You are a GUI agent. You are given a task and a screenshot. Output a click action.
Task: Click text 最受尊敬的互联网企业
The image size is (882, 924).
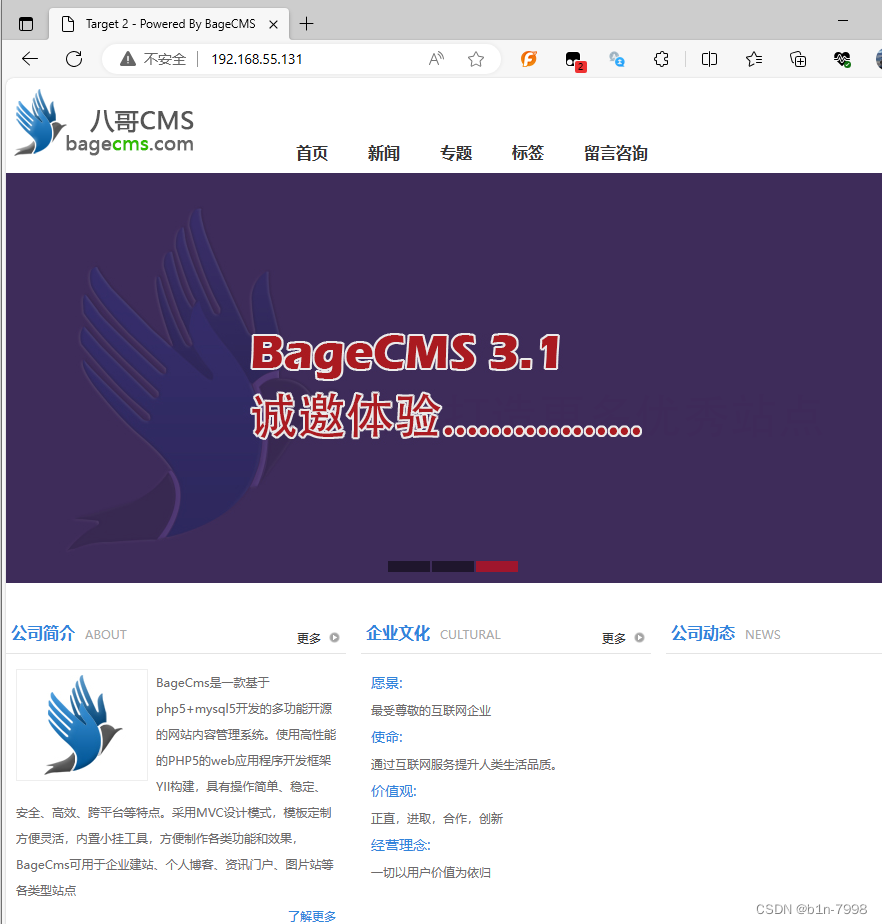pyautogui.click(x=431, y=711)
